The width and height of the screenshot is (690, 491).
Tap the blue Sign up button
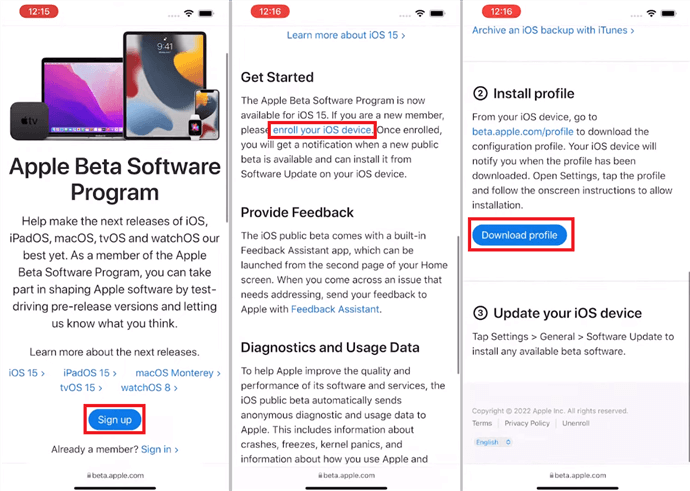point(114,420)
